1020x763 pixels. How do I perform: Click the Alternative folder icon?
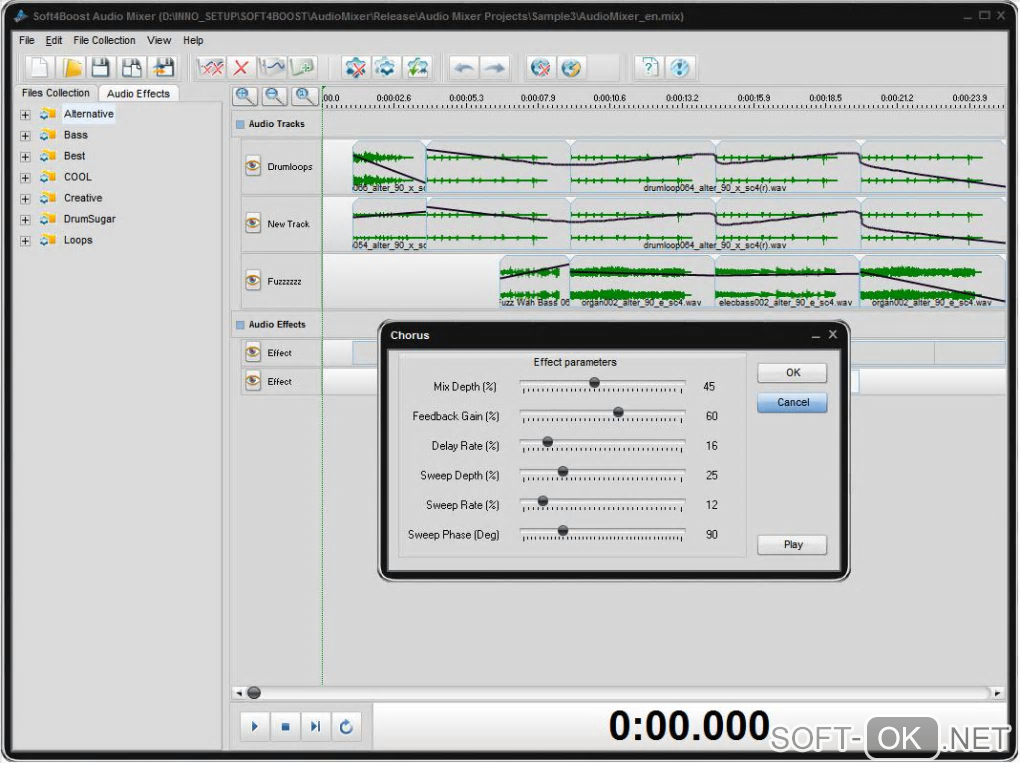coord(47,114)
